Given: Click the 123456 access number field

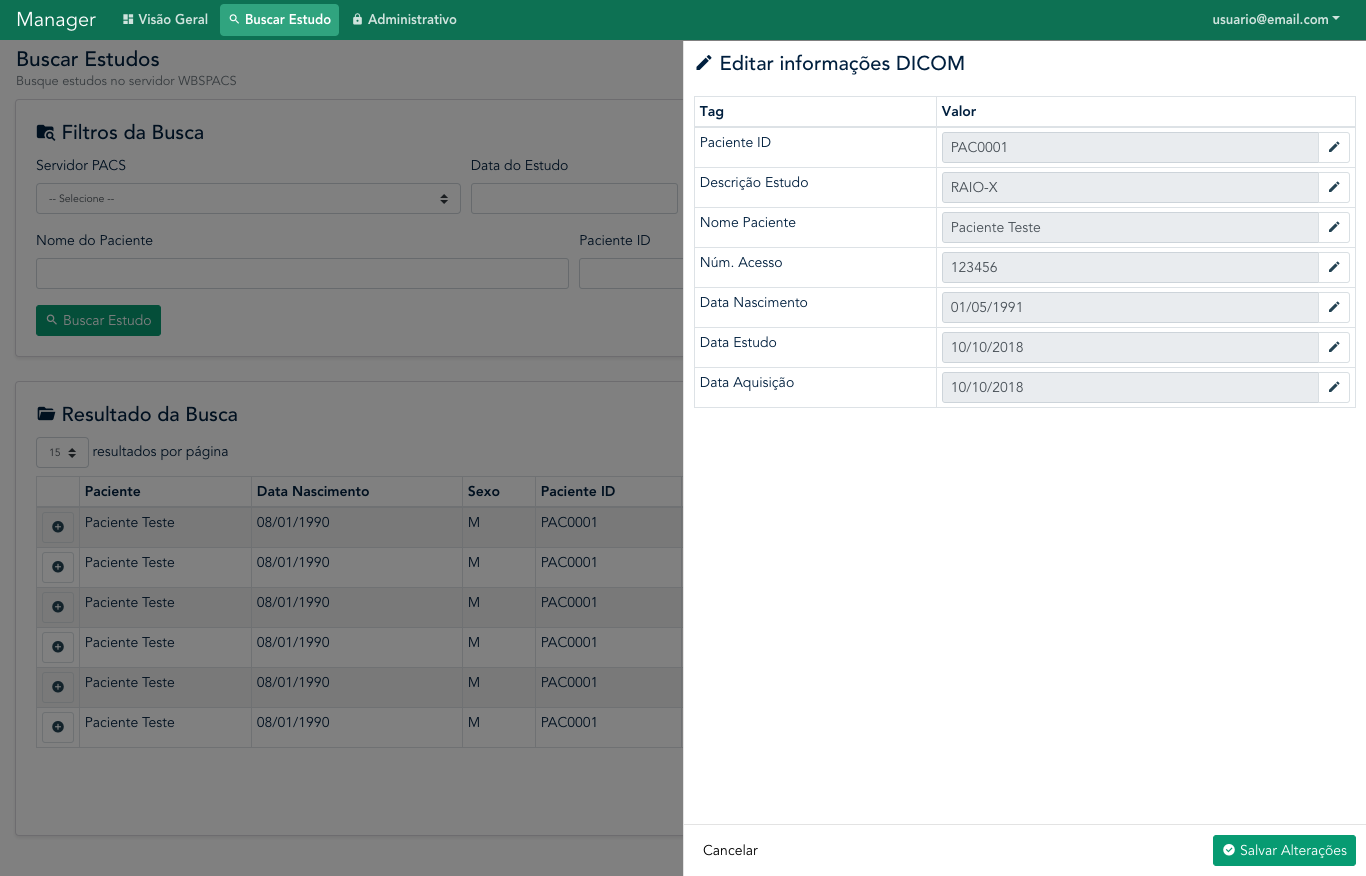Looking at the screenshot, I should (x=1130, y=267).
